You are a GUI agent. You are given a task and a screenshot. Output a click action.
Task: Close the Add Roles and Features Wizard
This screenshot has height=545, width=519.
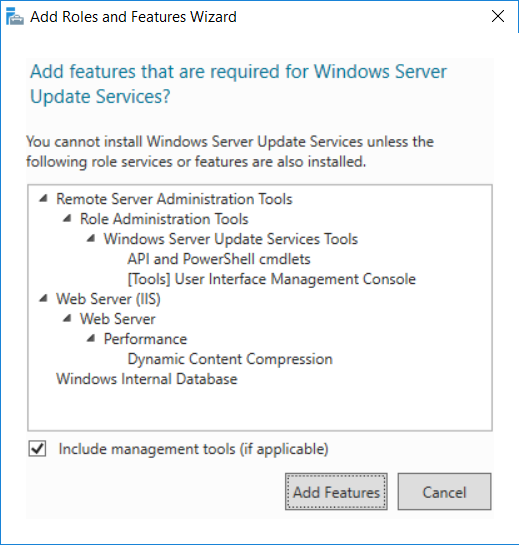(498, 16)
